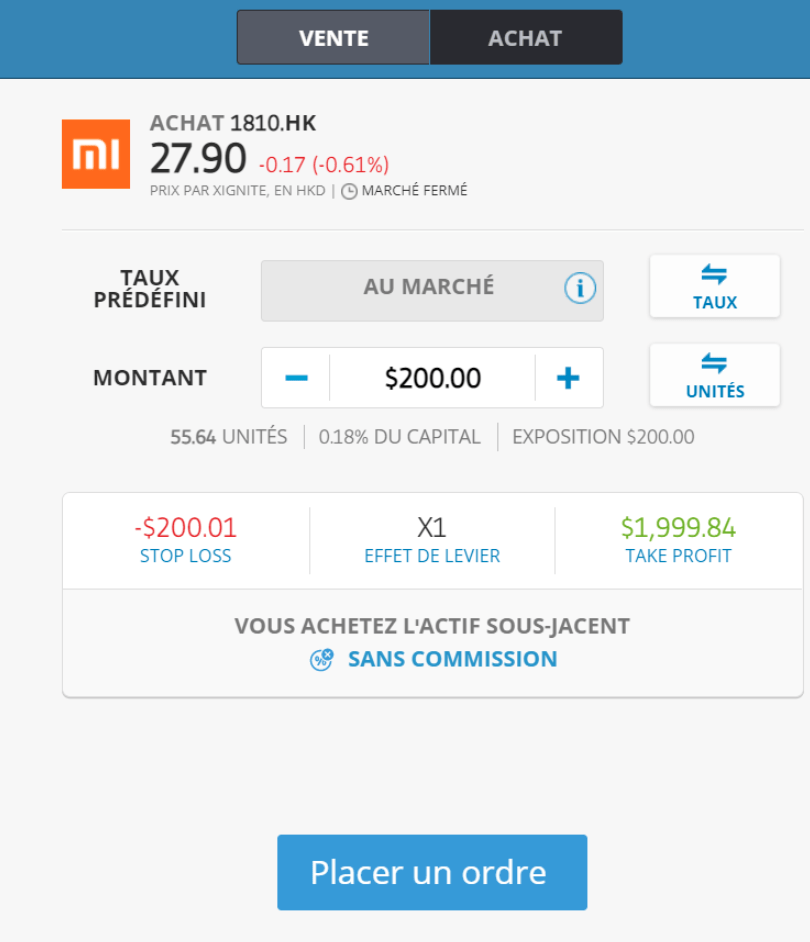Click the SANS COMMISSION link
810x942 pixels.
[452, 659]
